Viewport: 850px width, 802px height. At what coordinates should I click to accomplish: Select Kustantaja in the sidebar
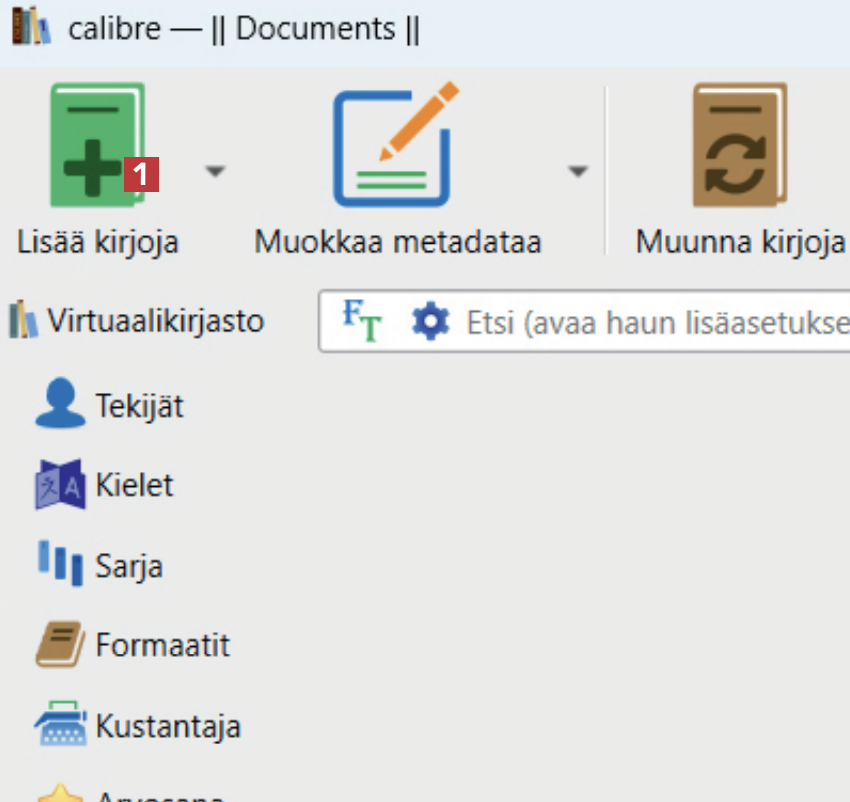click(x=168, y=726)
